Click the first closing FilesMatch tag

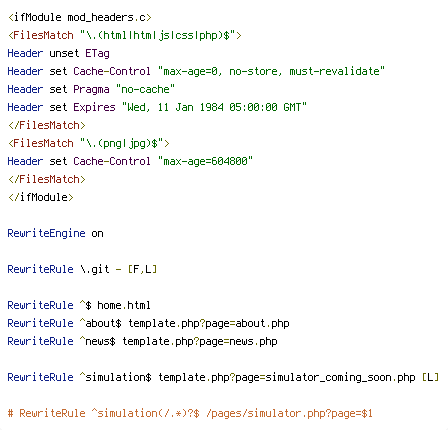coord(47,125)
